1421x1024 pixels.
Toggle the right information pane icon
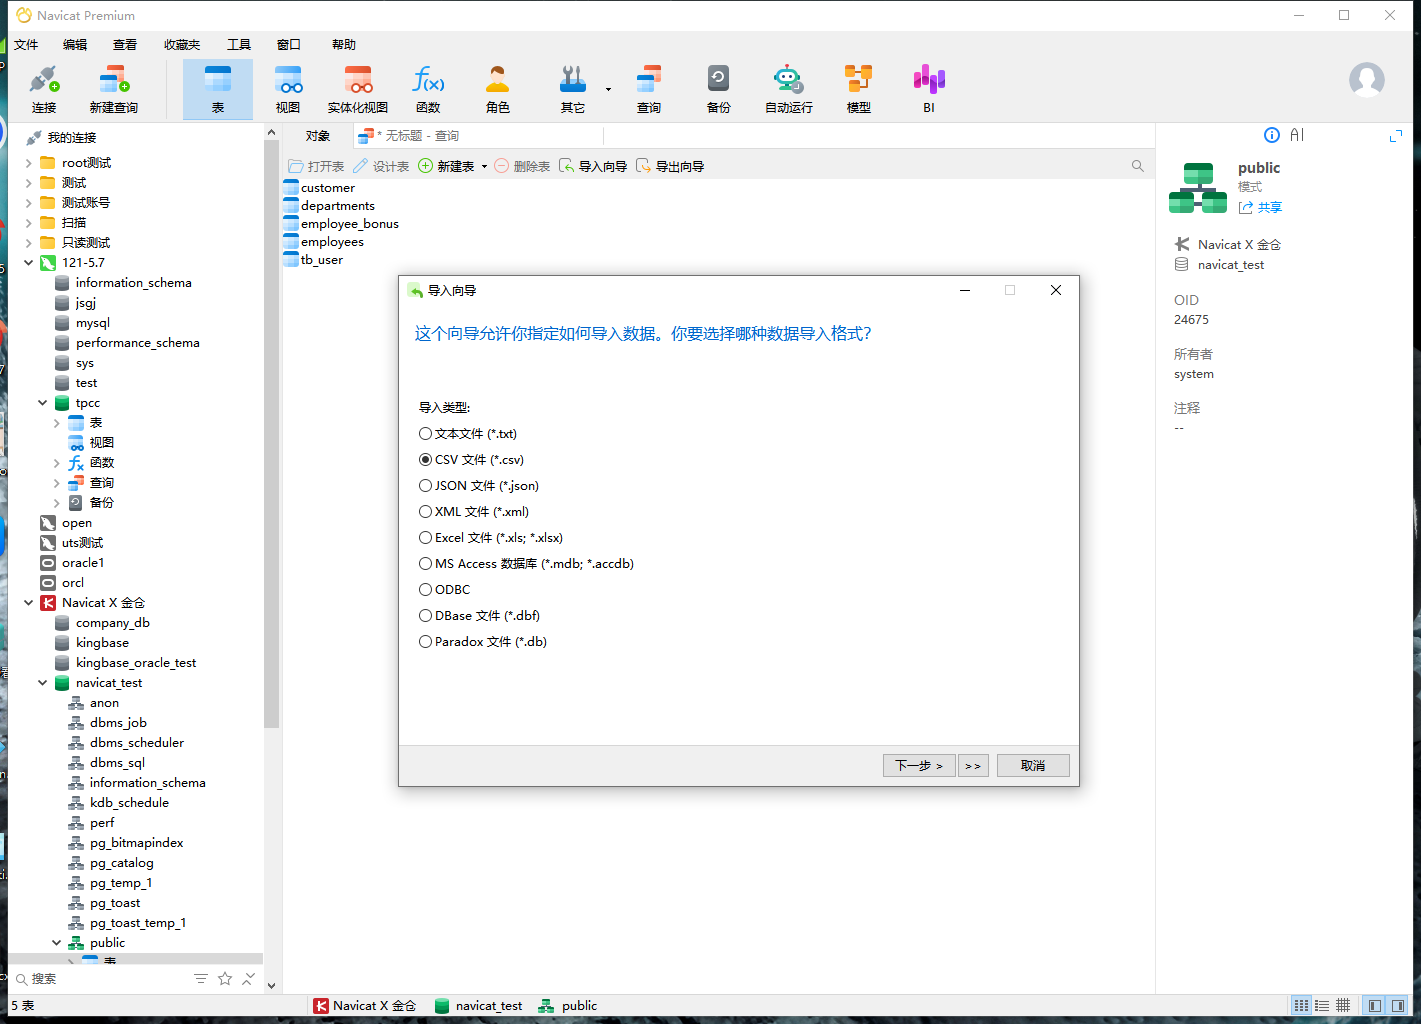(1398, 1006)
